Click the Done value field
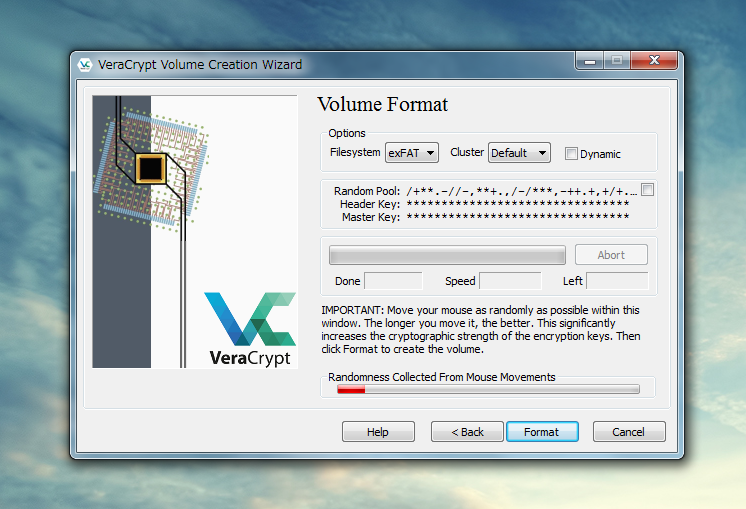This screenshot has height=509, width=746. 393,281
